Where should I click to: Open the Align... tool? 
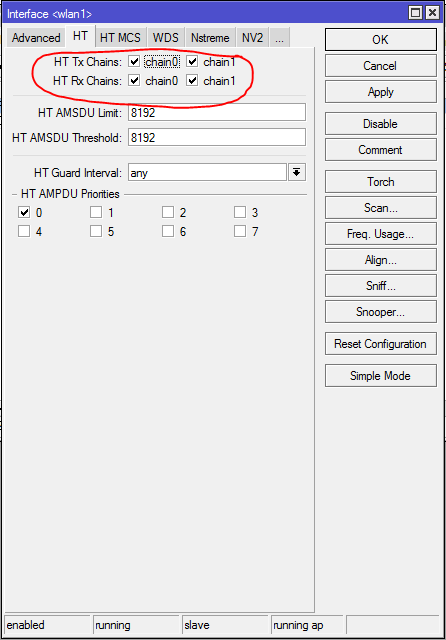[381, 260]
